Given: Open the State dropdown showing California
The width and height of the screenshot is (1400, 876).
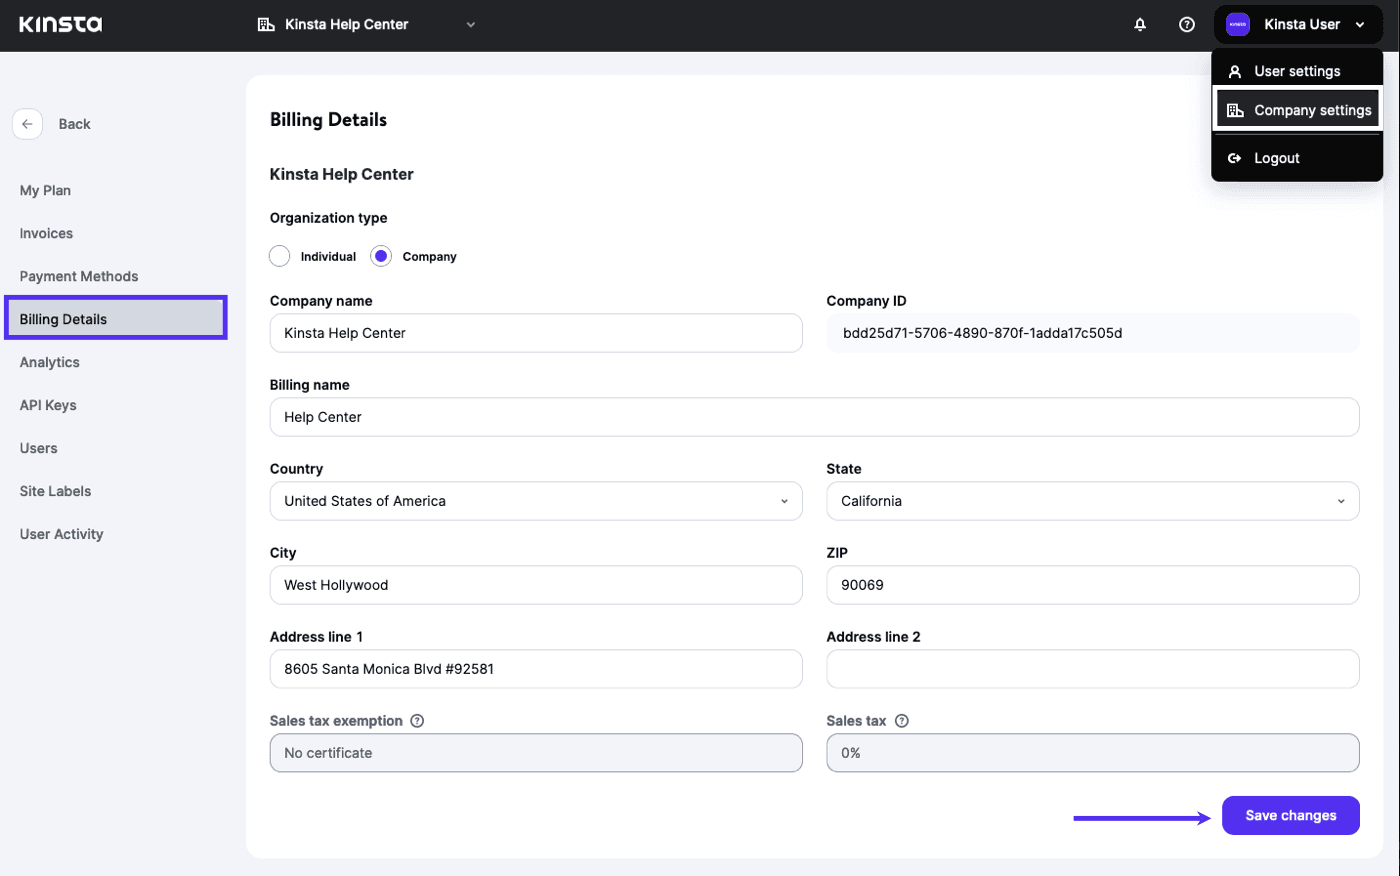Looking at the screenshot, I should tap(1092, 501).
